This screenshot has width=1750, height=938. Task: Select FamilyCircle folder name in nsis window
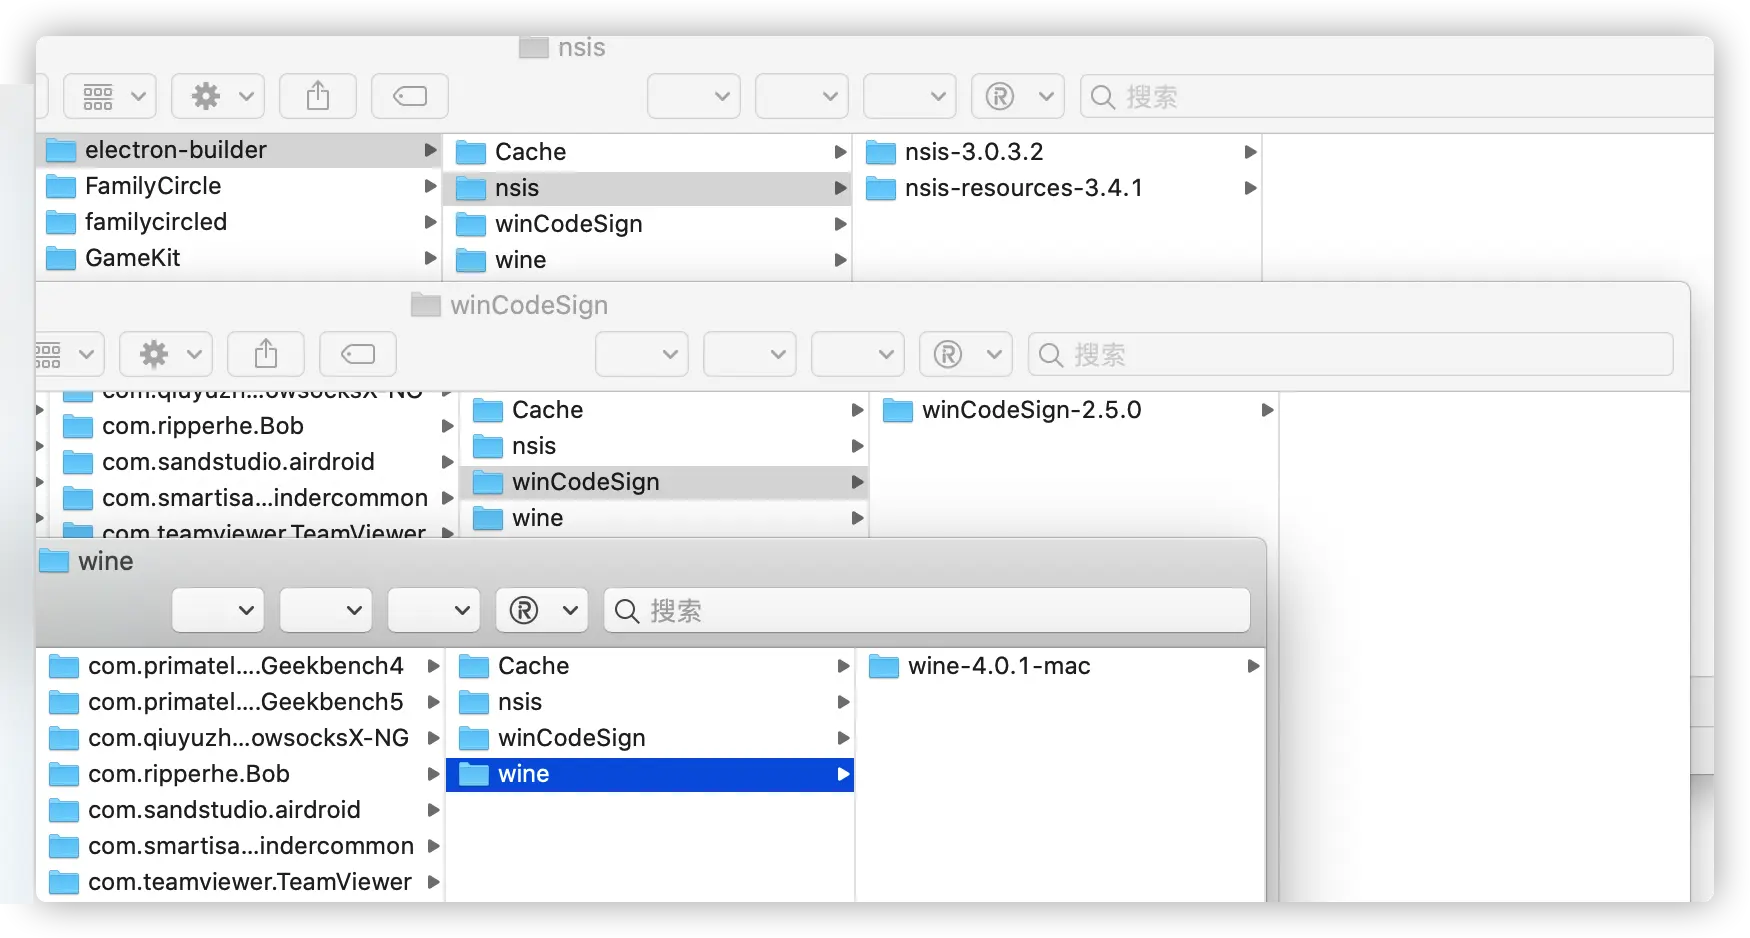tap(153, 186)
